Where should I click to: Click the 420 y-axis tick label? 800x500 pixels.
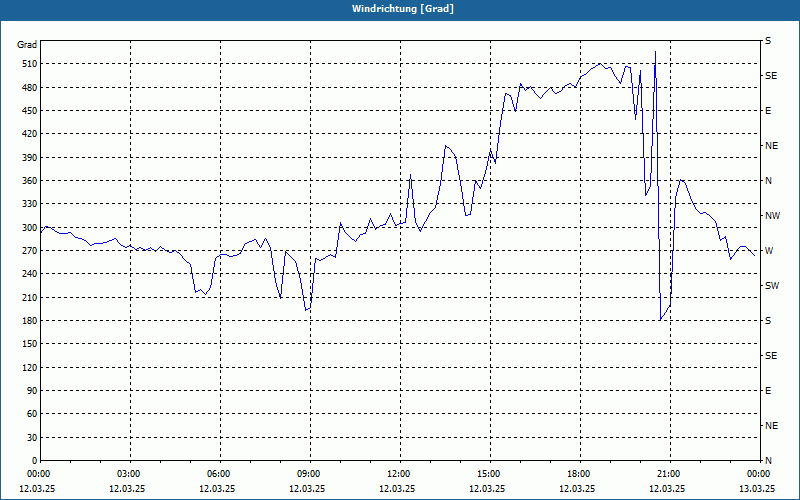pos(31,134)
